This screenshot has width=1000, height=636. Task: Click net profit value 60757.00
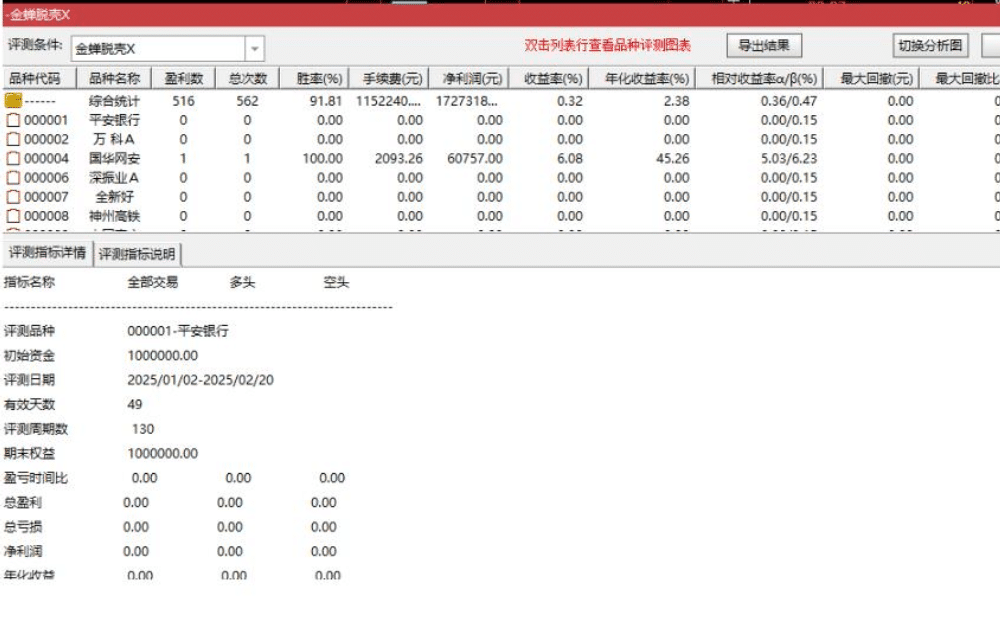(x=474, y=158)
